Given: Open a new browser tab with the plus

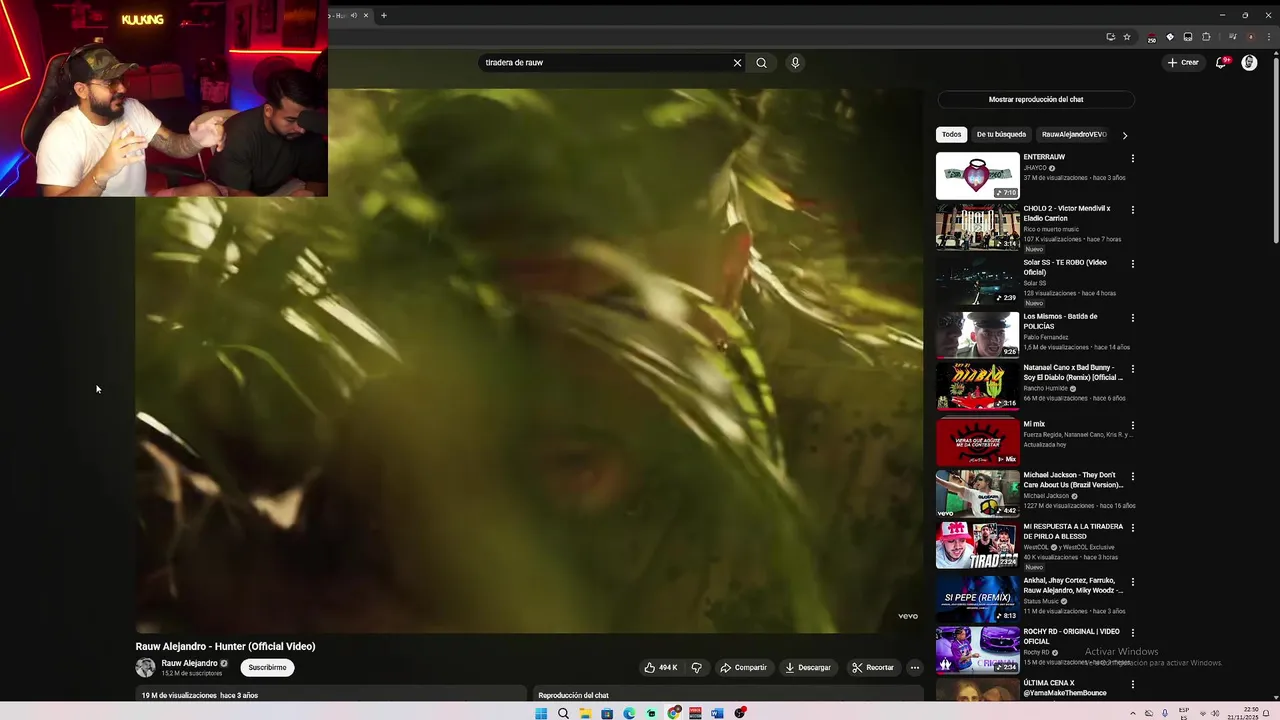Looking at the screenshot, I should (383, 15).
